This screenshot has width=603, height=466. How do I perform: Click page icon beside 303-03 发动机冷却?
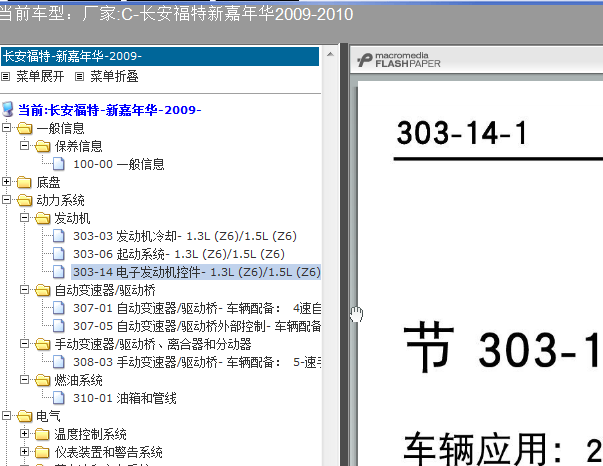[58, 236]
